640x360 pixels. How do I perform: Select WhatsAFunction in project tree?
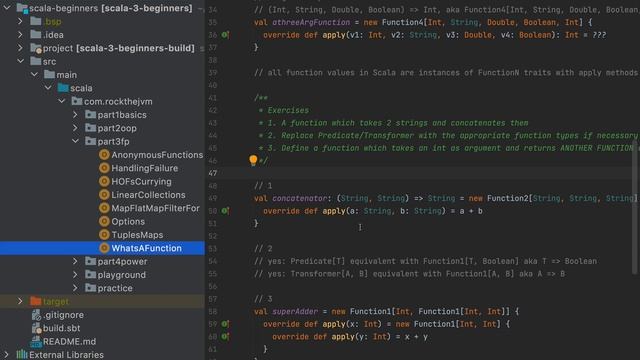(x=147, y=248)
